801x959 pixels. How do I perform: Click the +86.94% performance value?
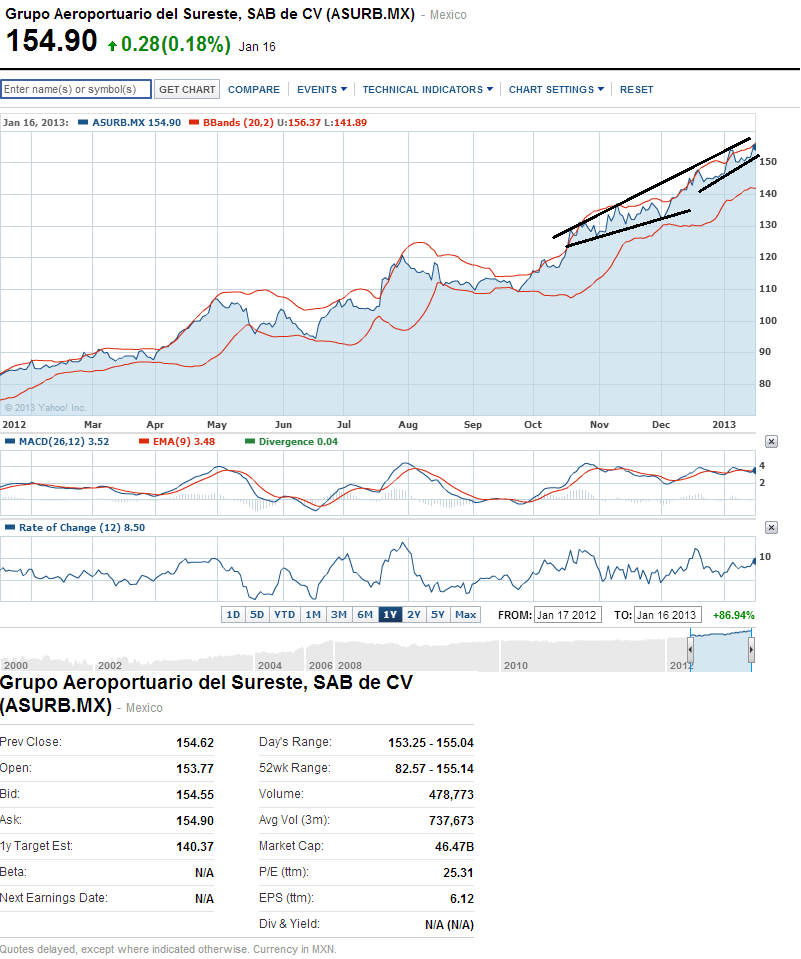pyautogui.click(x=734, y=615)
